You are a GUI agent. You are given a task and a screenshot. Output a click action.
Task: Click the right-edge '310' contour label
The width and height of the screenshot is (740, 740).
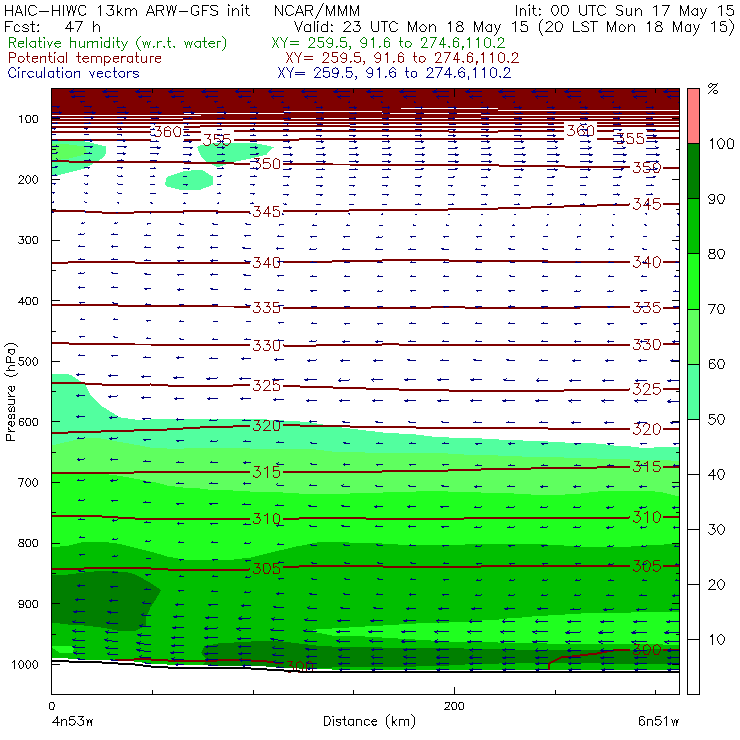click(647, 517)
